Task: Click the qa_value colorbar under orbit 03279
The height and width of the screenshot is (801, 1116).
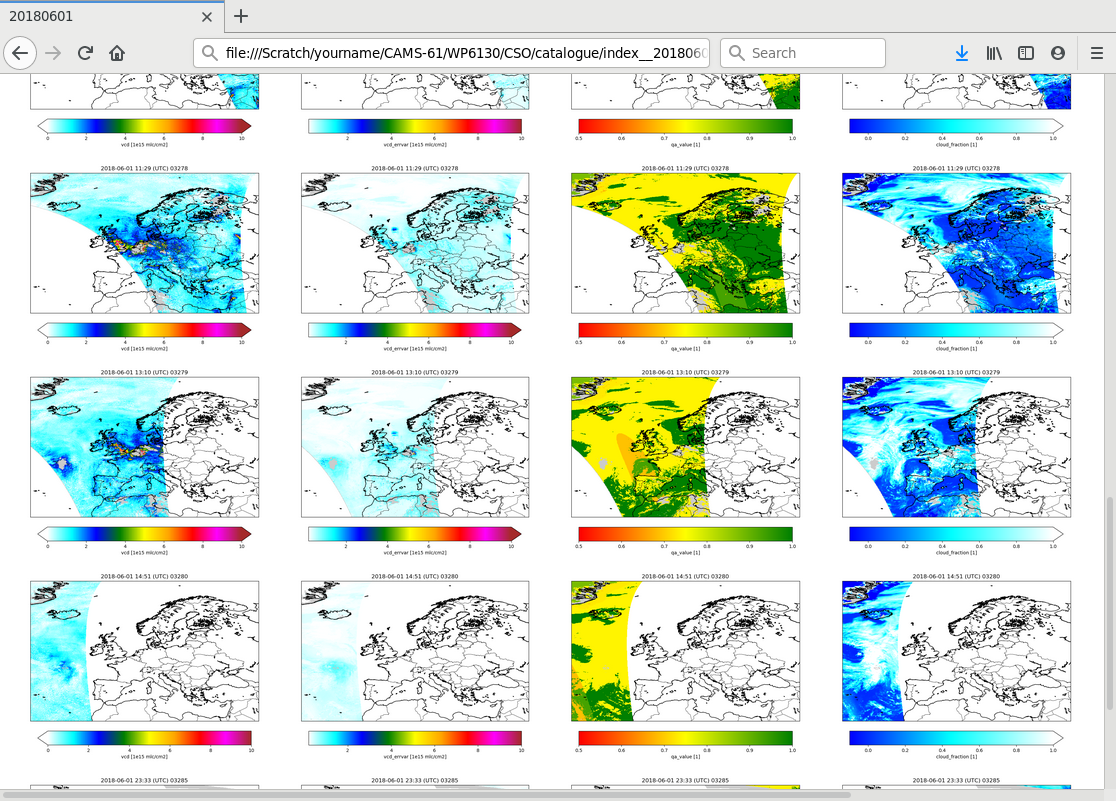Action: (x=685, y=534)
